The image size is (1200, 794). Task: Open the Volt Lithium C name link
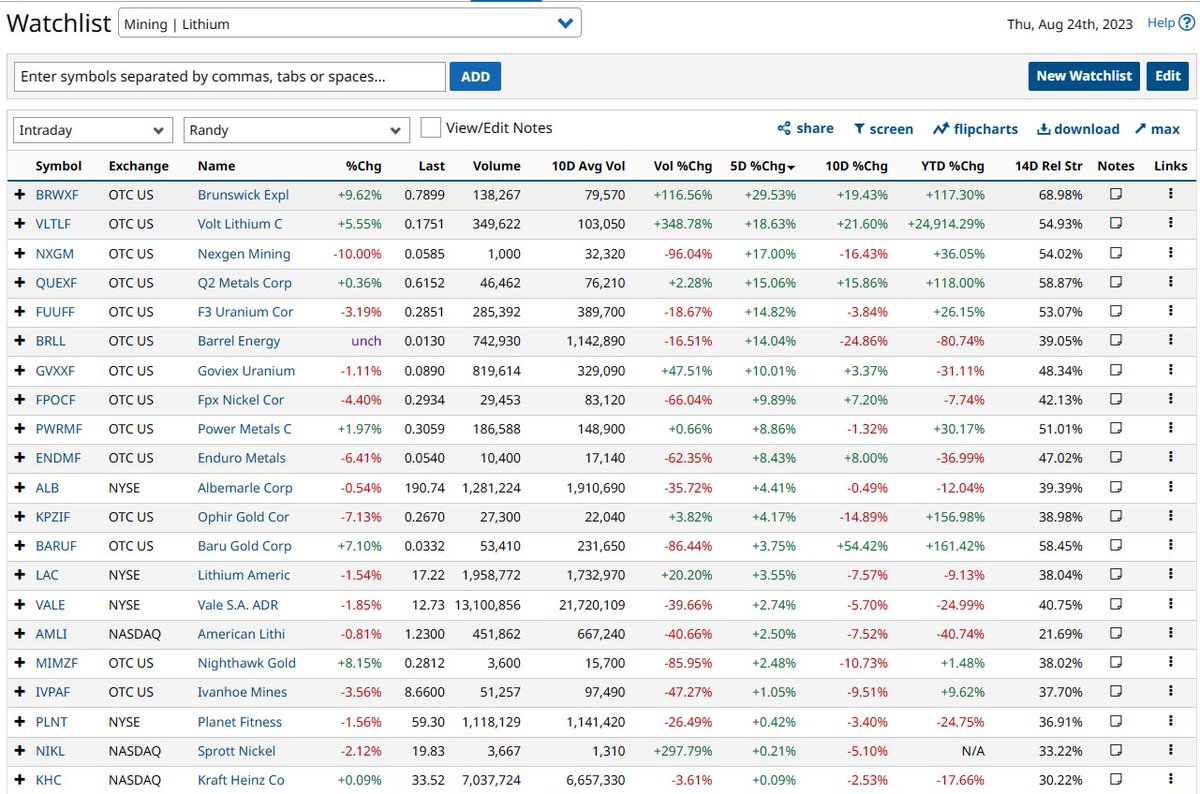click(x=240, y=224)
